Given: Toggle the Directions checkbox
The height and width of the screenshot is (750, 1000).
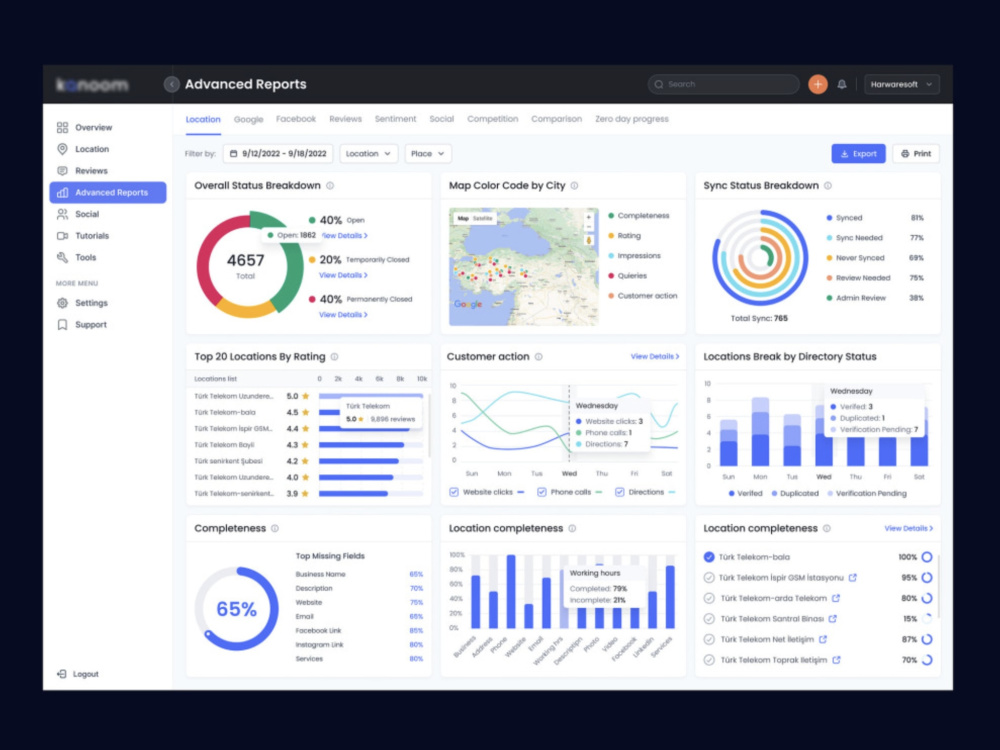Looking at the screenshot, I should [x=619, y=492].
